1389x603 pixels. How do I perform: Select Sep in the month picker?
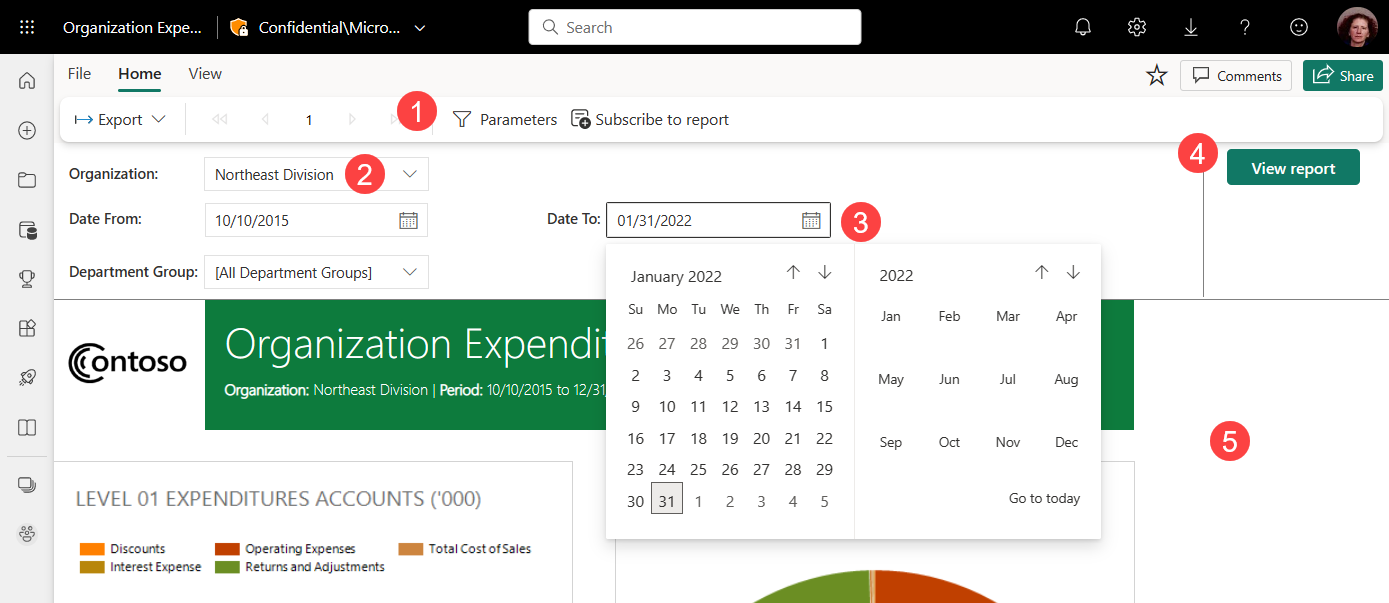[x=890, y=442]
